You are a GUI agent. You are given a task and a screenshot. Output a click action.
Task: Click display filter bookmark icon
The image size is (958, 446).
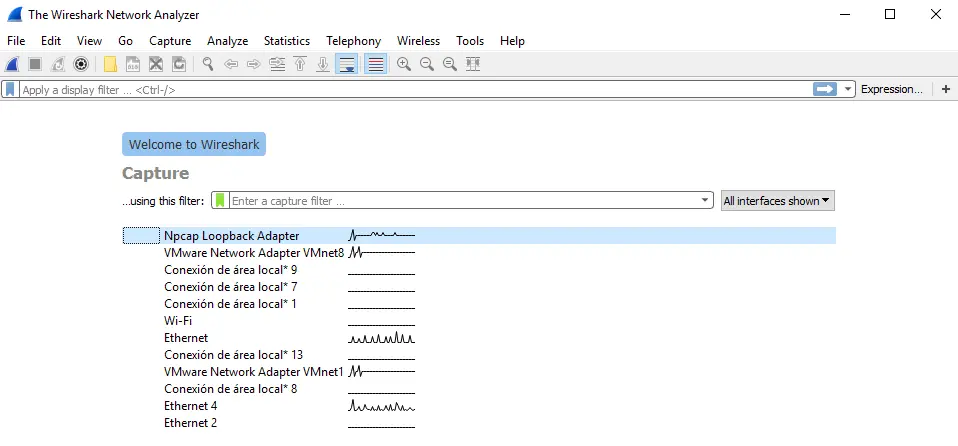tap(10, 89)
